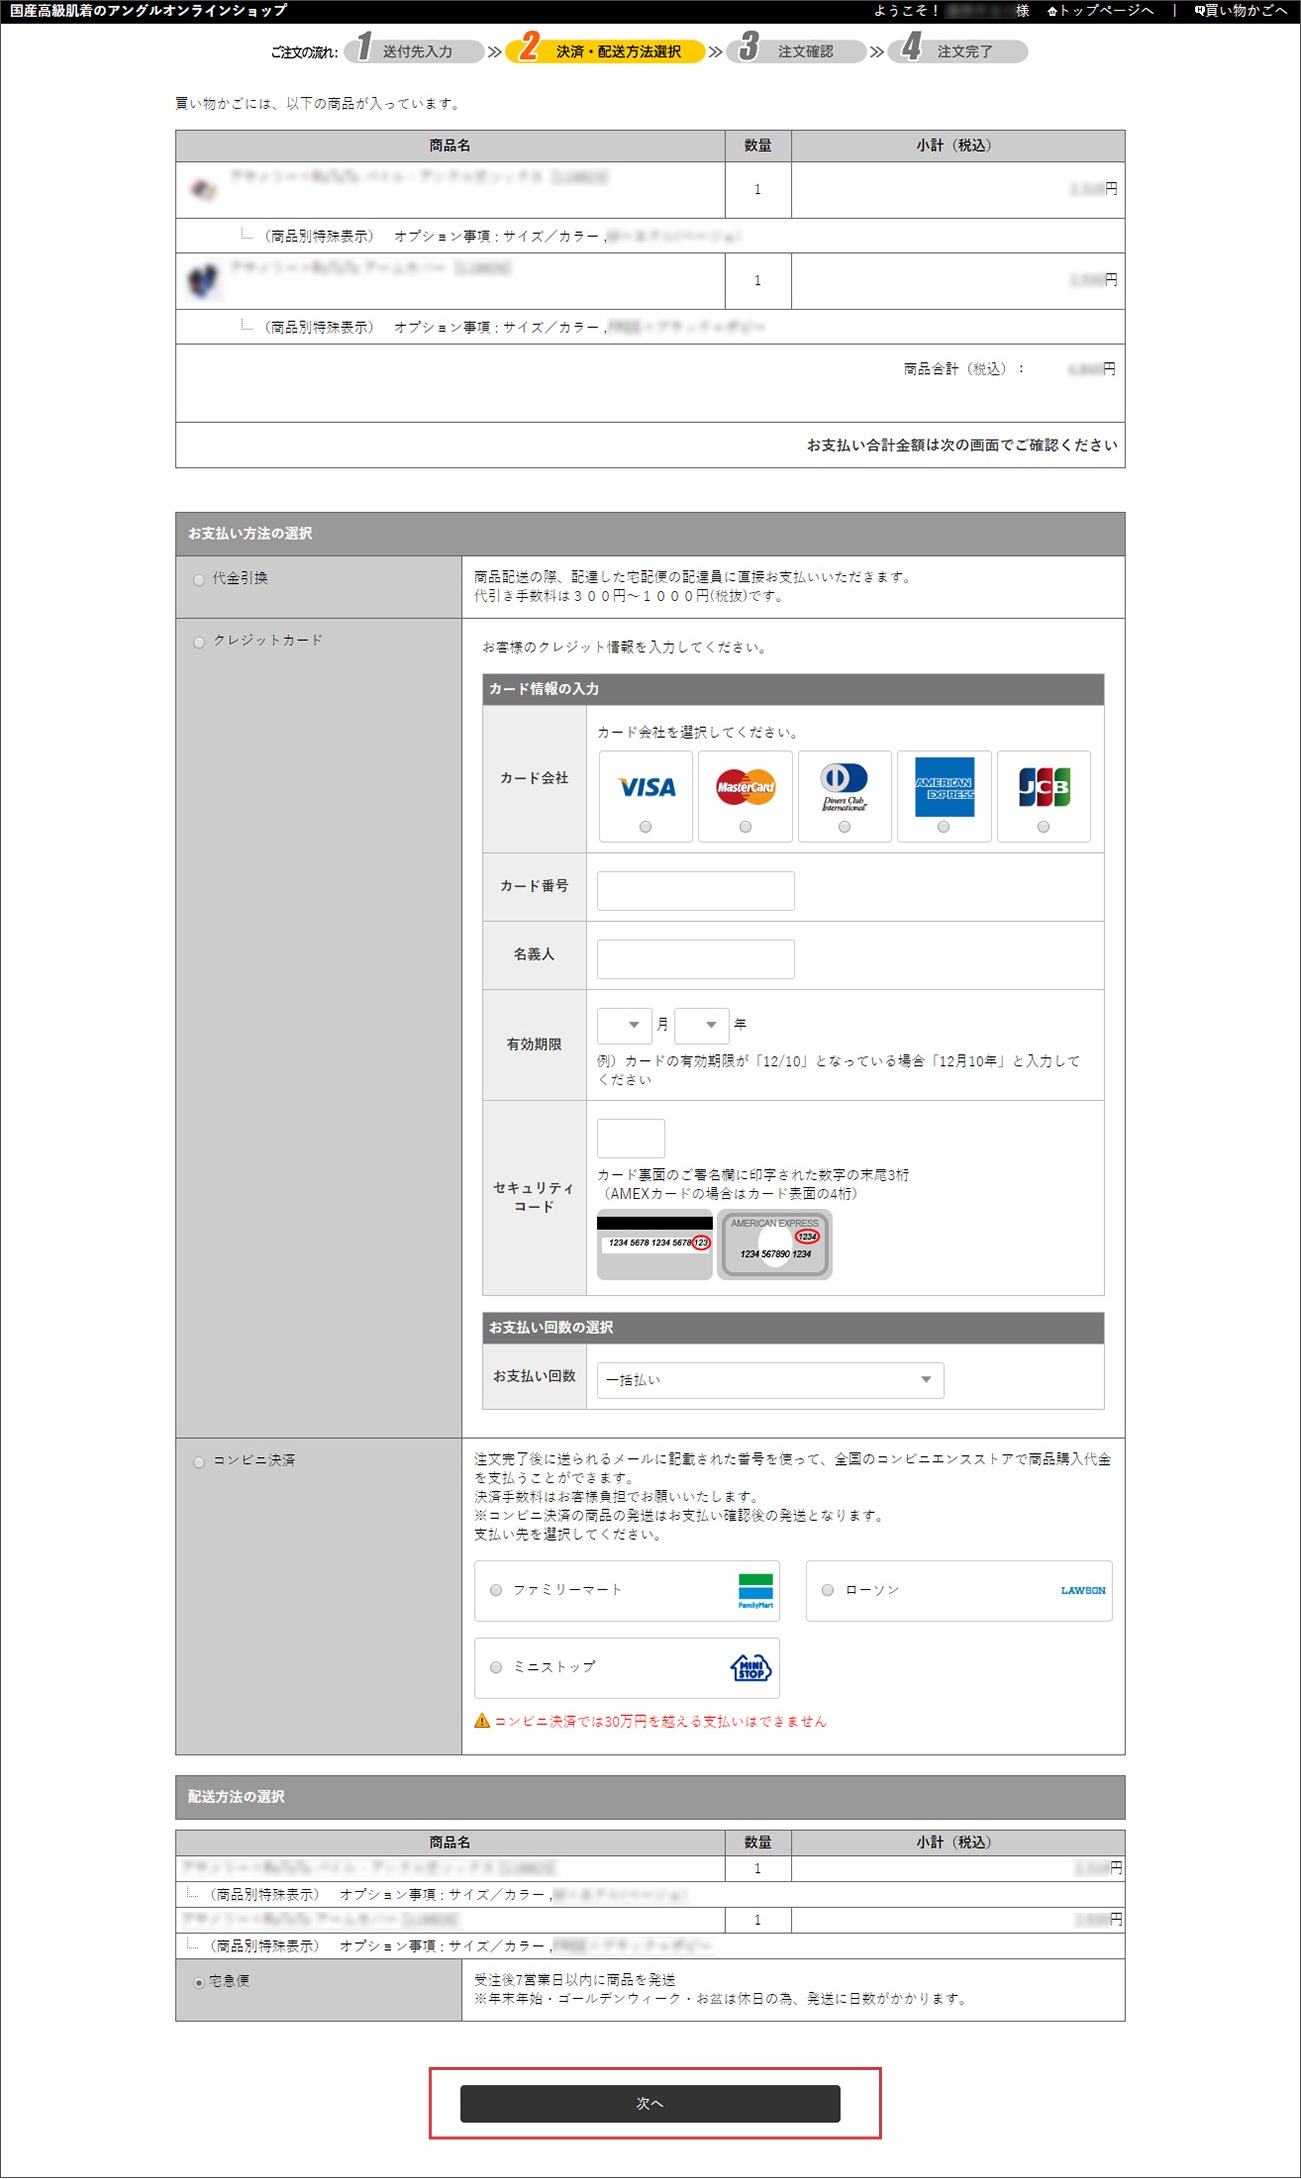Open the expiration month dropdown
The height and width of the screenshot is (2179, 1301).
tap(624, 1025)
